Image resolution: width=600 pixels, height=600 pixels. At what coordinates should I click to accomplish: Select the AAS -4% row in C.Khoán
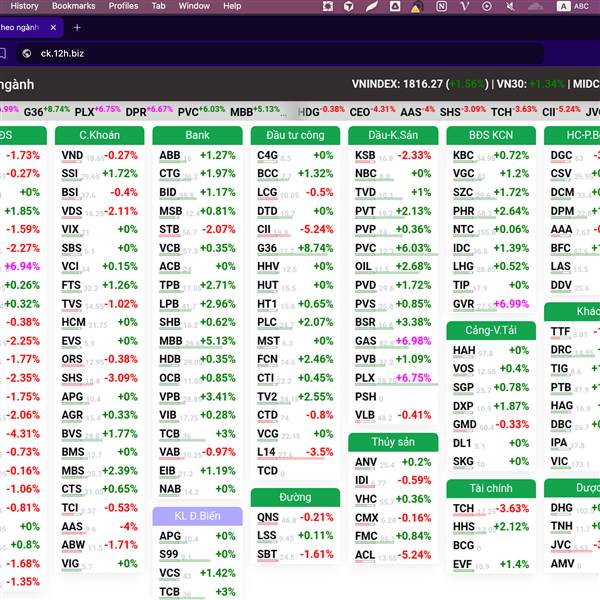[x=99, y=527]
